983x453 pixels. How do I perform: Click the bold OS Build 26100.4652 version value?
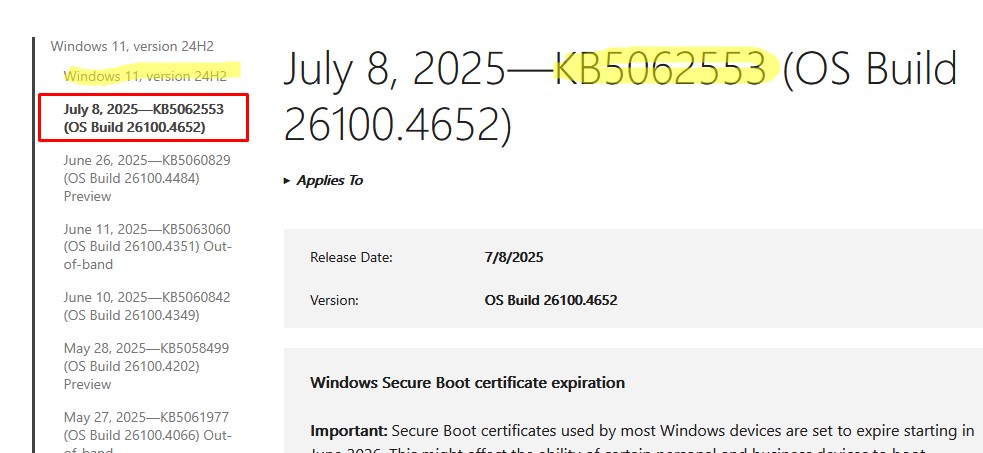tap(551, 300)
